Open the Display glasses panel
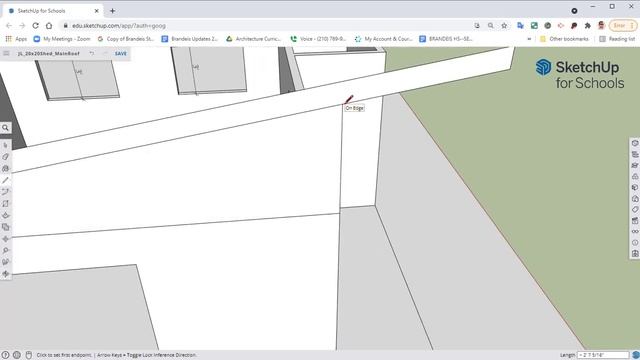This screenshot has height=360, width=640. pos(635,231)
